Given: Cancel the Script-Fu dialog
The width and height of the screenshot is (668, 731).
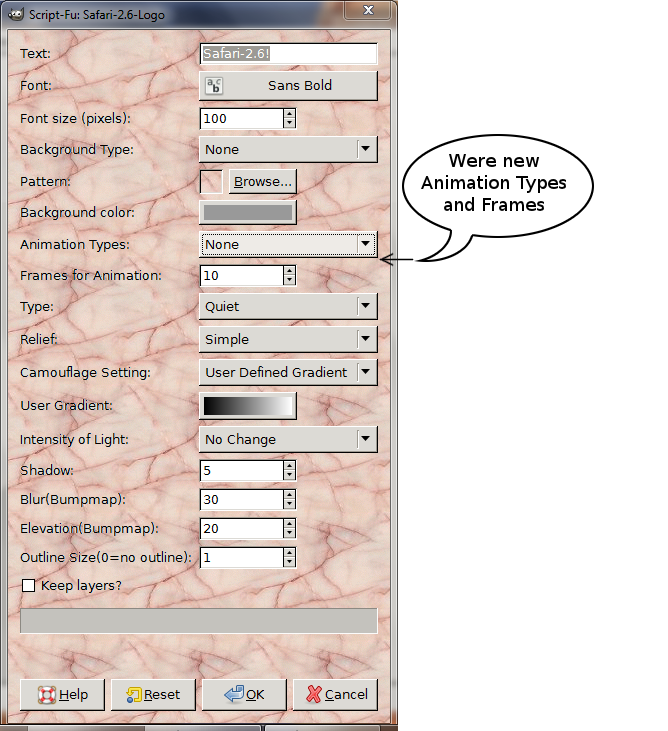Looking at the screenshot, I should pos(335,695).
